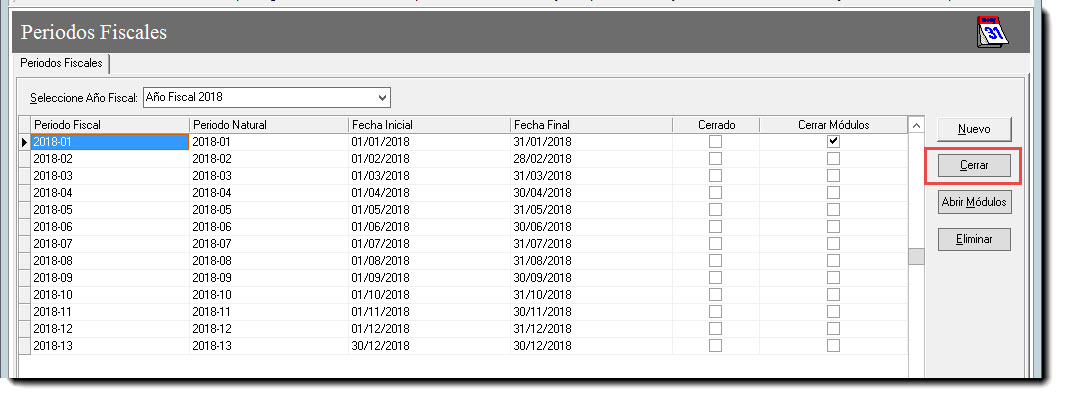1072x408 pixels.
Task: Click the Fecha Inicial cell 30/12/2018
Action: (x=429, y=346)
